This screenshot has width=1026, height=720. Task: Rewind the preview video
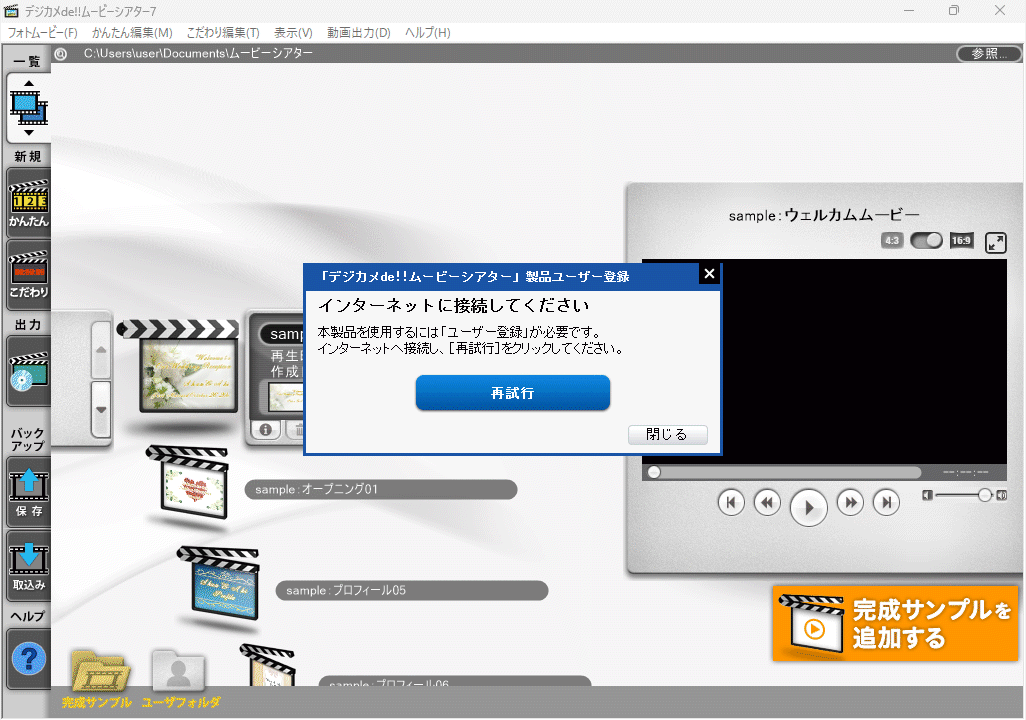[x=767, y=503]
